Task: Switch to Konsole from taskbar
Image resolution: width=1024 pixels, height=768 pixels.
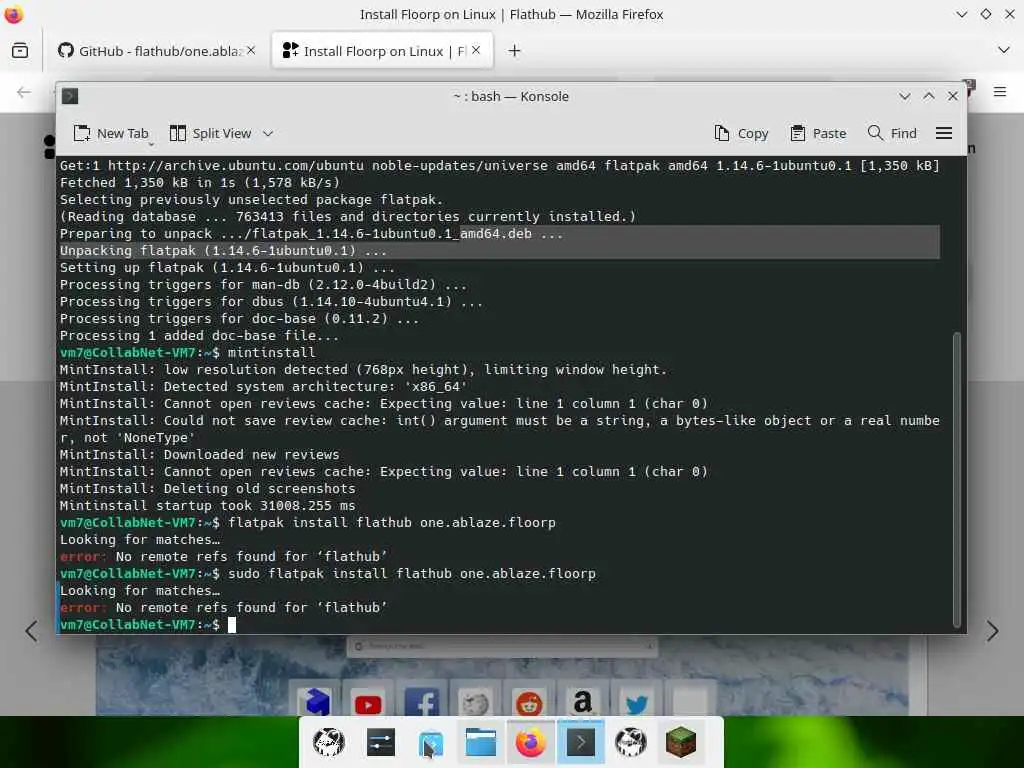Action: (x=581, y=743)
